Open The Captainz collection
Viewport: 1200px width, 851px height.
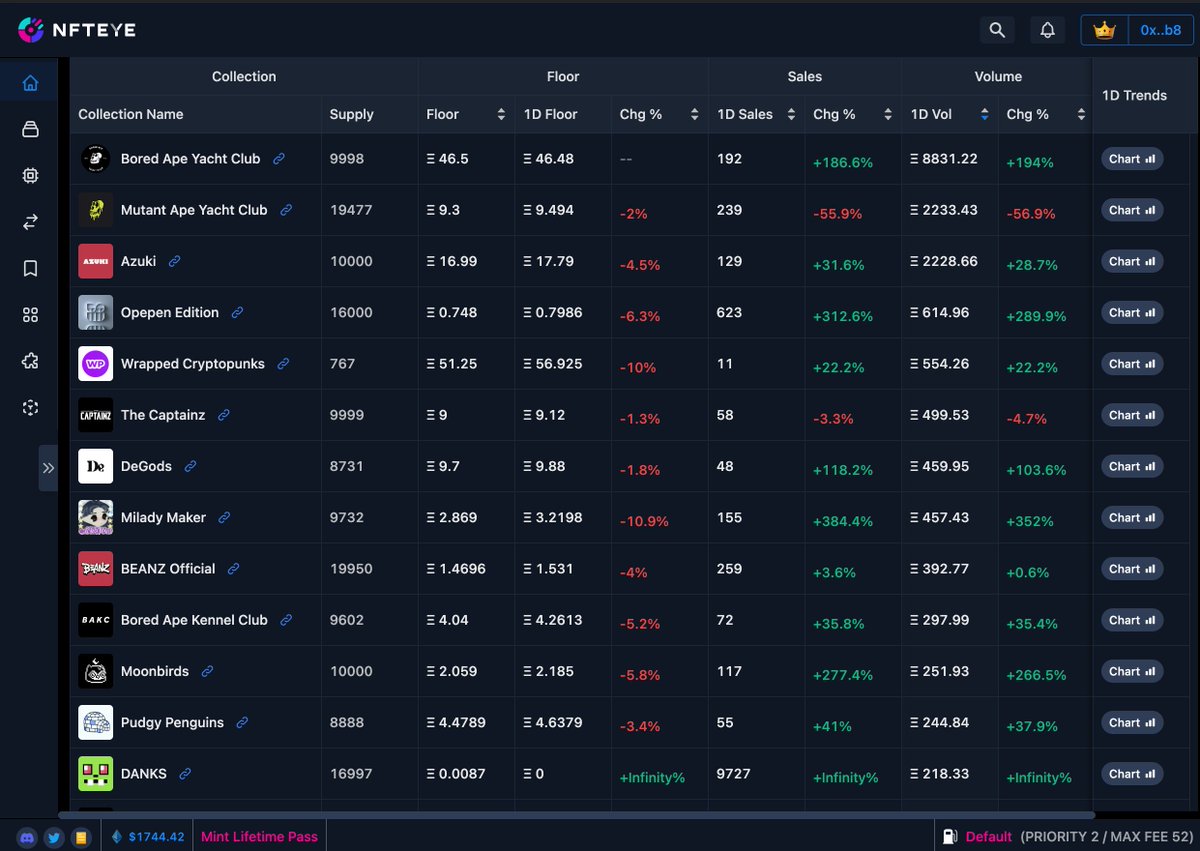tap(163, 415)
